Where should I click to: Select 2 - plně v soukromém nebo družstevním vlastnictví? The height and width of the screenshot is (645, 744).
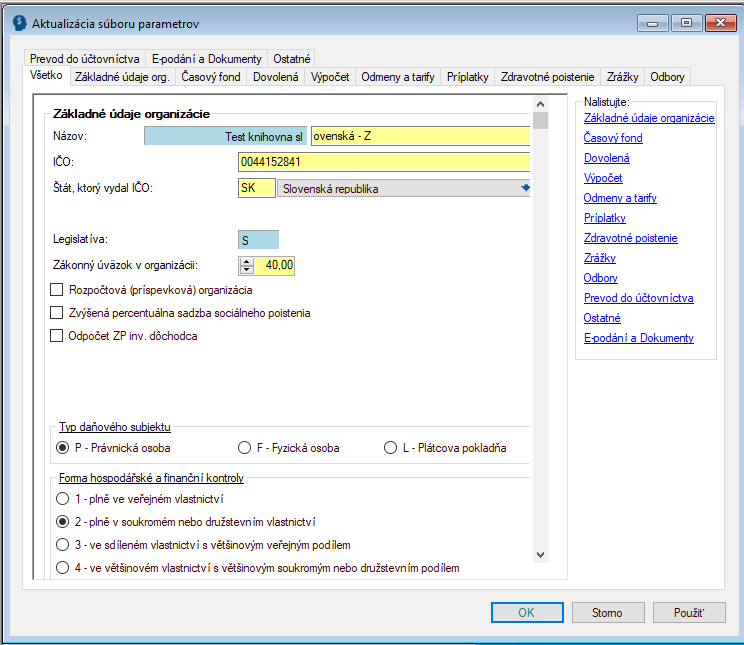(x=63, y=522)
